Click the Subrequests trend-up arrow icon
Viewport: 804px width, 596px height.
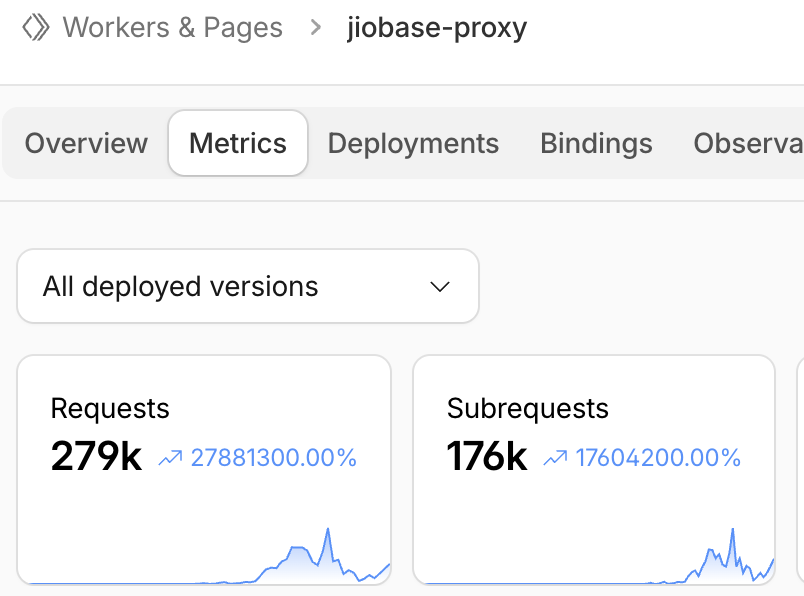(555, 458)
